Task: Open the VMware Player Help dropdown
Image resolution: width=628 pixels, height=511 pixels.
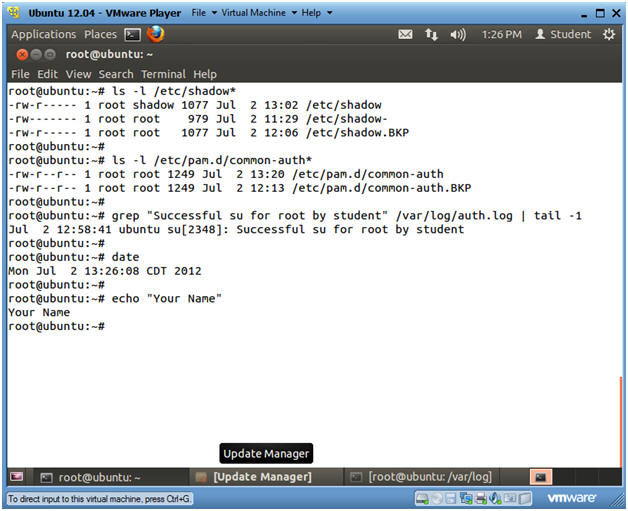Action: pos(316,13)
